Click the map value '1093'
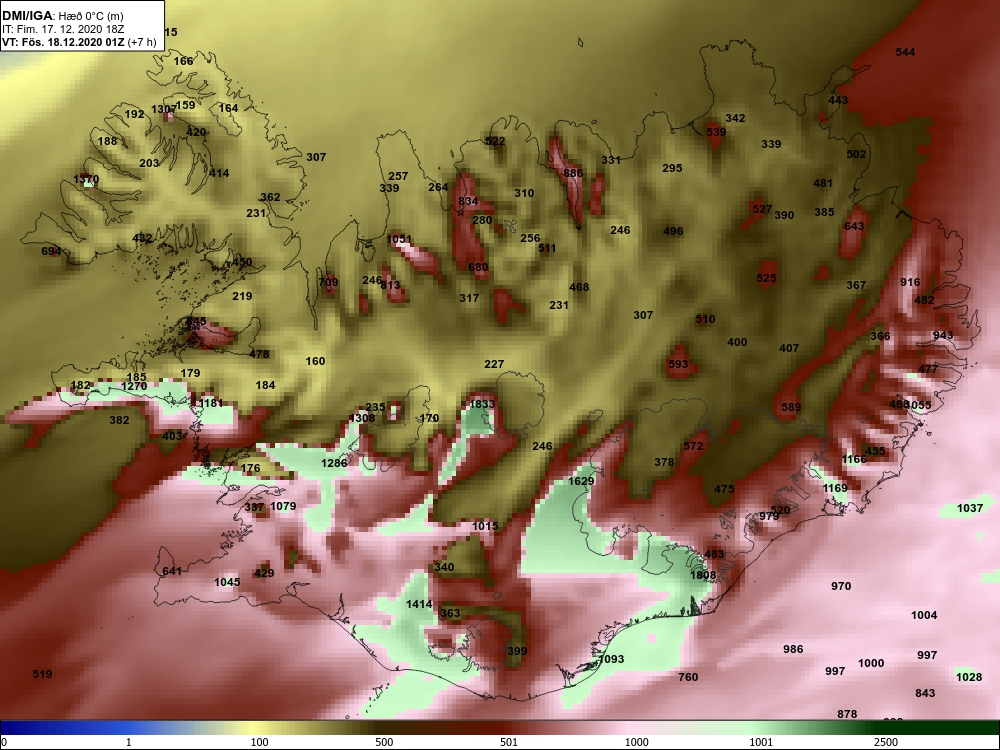The image size is (1000, 750). click(611, 659)
